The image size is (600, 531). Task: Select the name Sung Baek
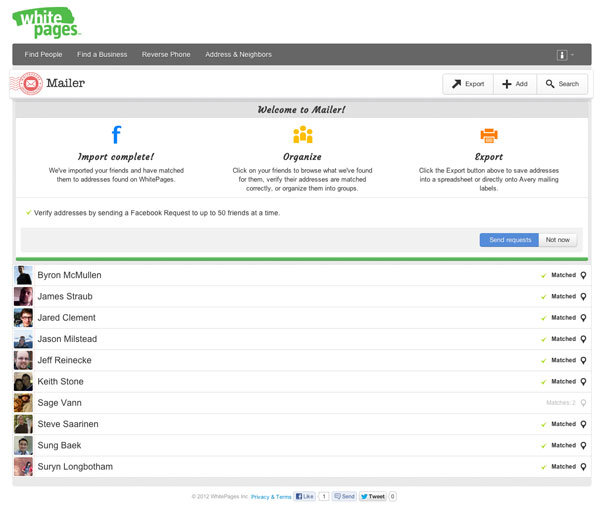pyautogui.click(x=59, y=445)
